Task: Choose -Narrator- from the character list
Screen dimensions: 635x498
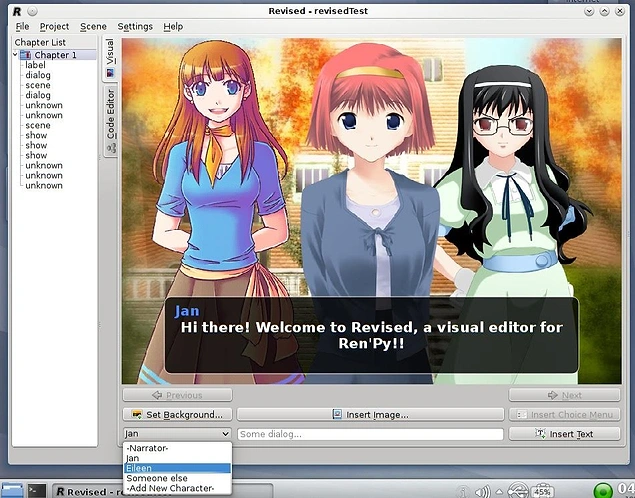Action: click(177, 448)
